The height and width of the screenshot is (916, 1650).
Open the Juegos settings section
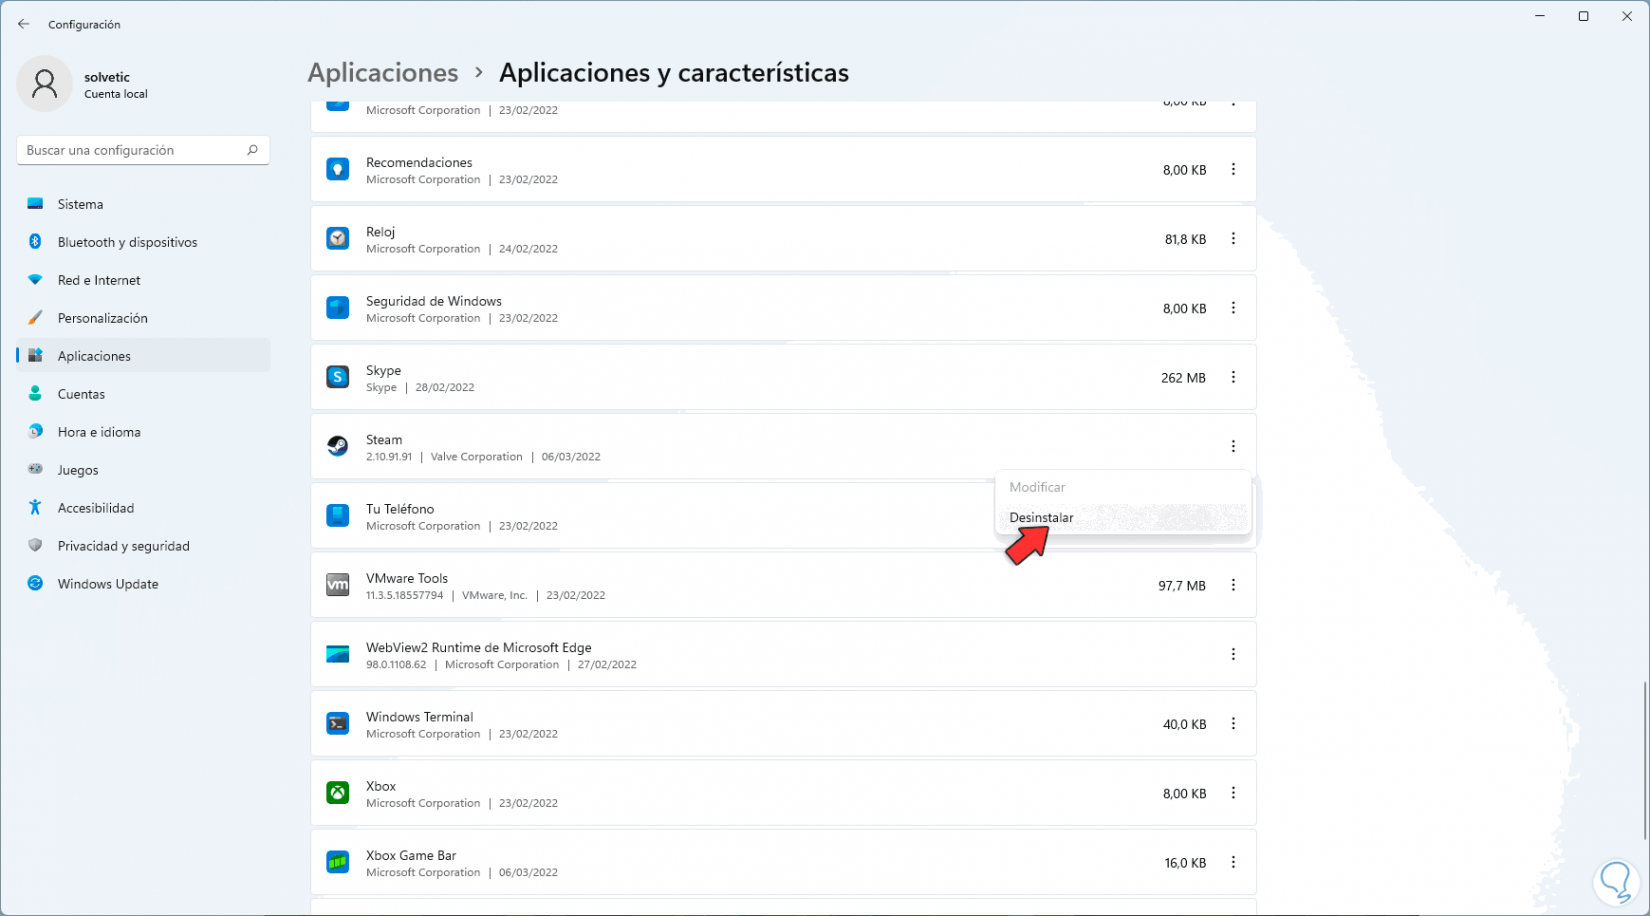pos(143,470)
